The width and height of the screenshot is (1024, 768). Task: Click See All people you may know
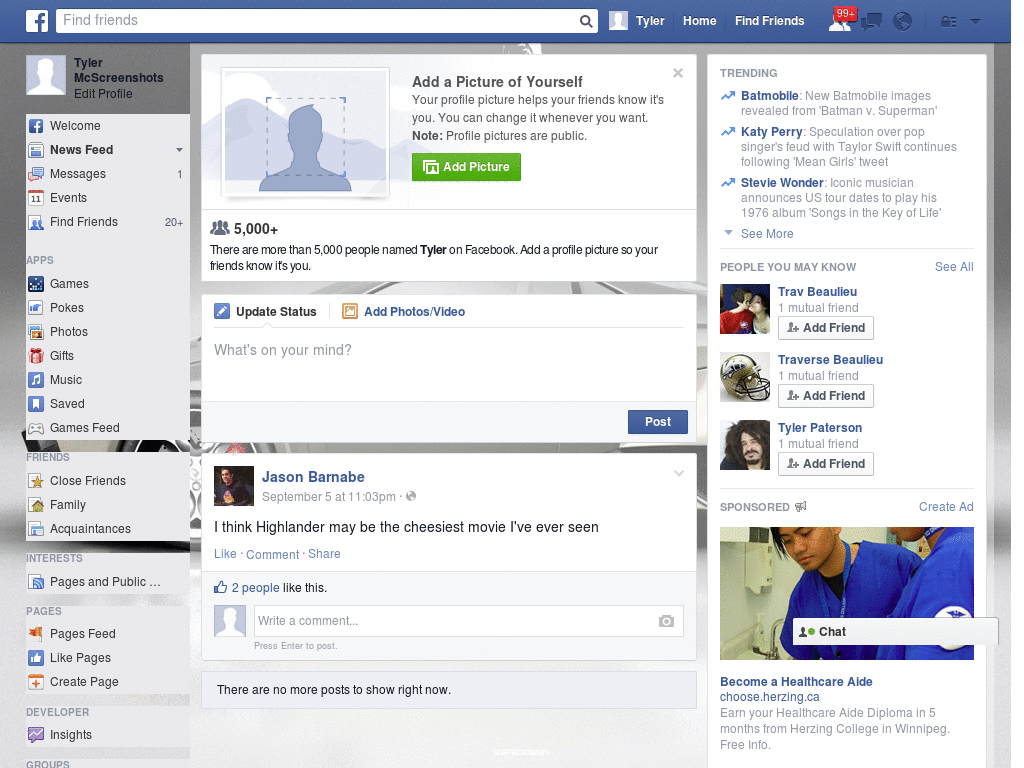[x=953, y=266]
